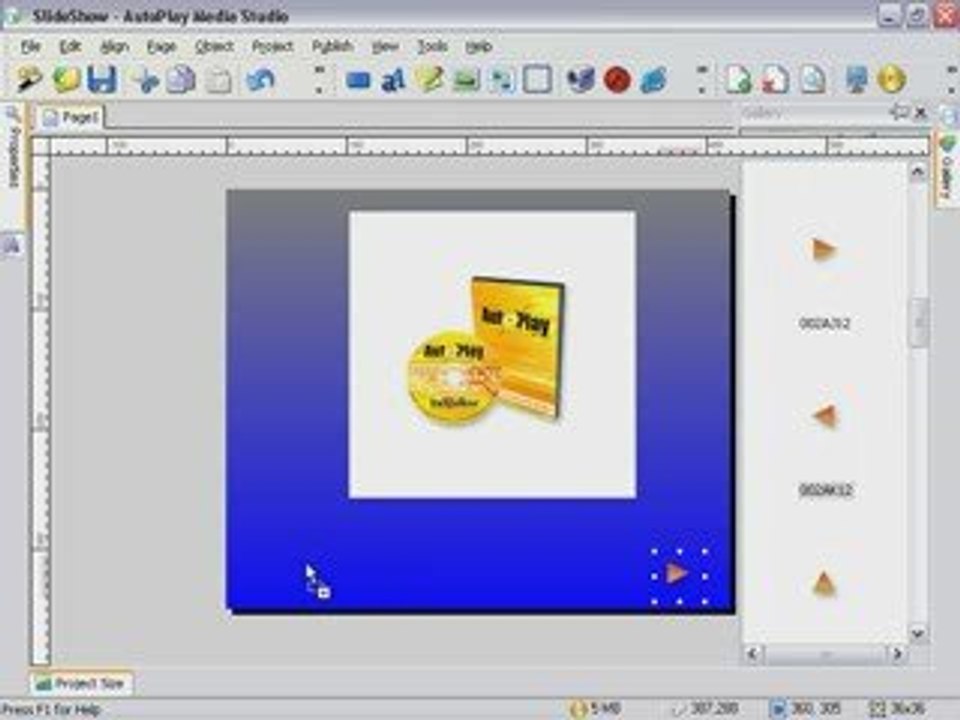This screenshot has height=720, width=960.
Task: Click the page magnifier toolbar icon
Action: (813, 80)
